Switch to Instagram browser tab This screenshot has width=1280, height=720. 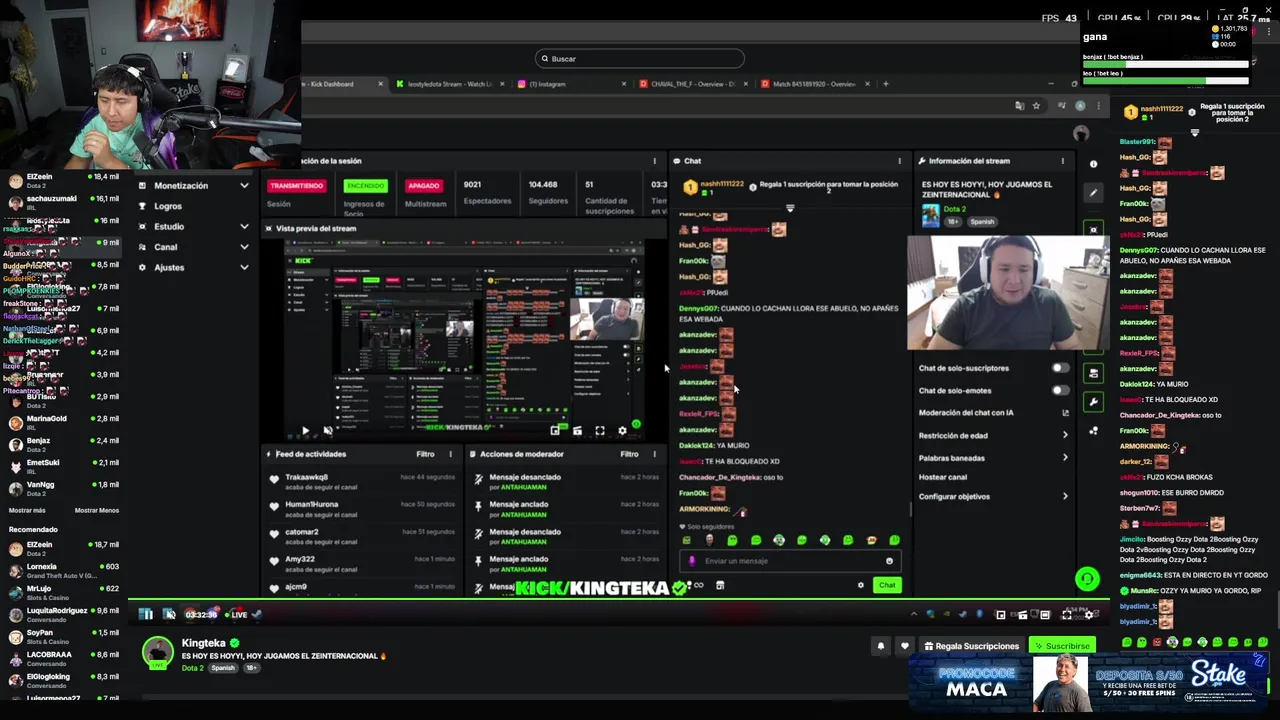pos(572,84)
